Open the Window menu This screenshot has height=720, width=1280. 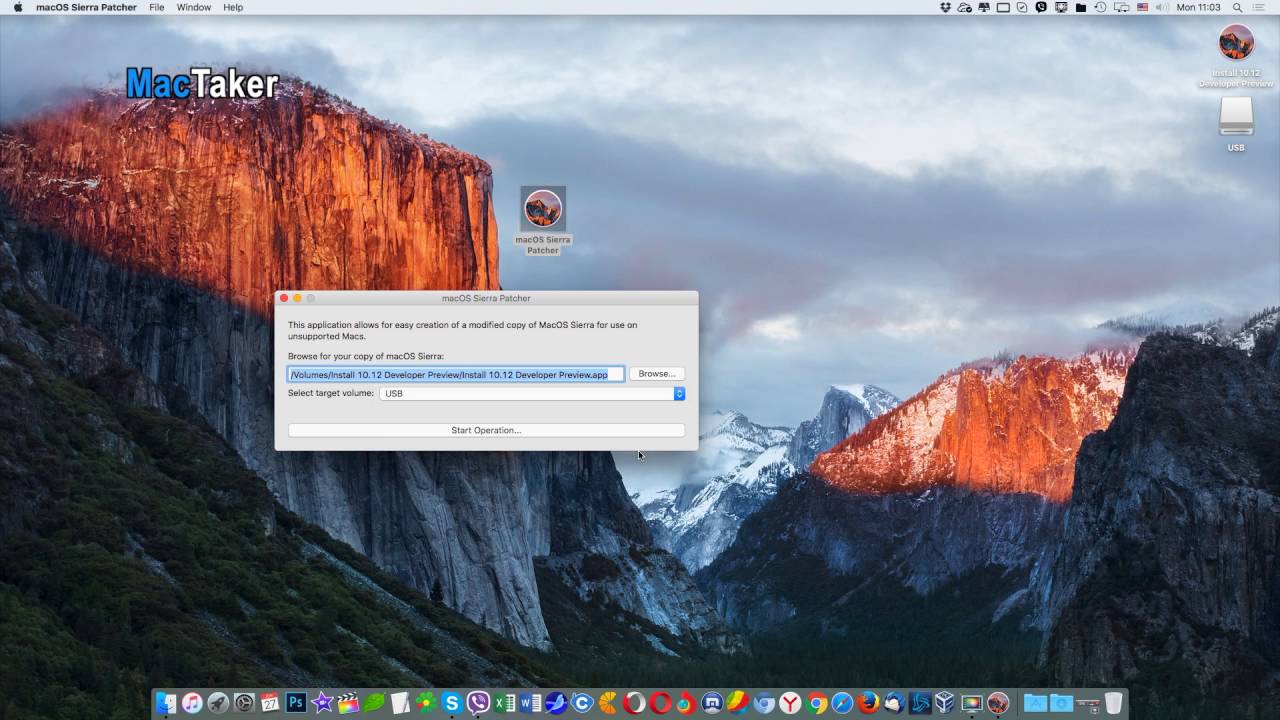tap(194, 7)
